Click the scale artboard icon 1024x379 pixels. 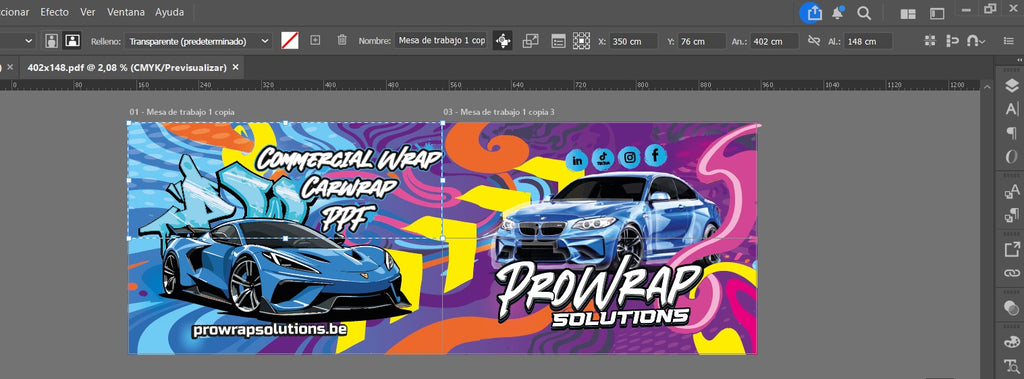(x=531, y=41)
